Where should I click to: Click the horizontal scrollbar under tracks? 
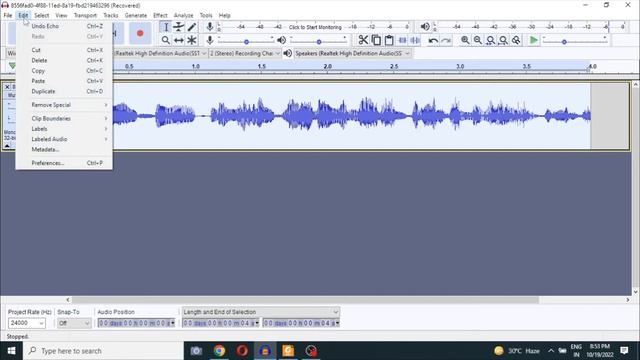coord(305,300)
